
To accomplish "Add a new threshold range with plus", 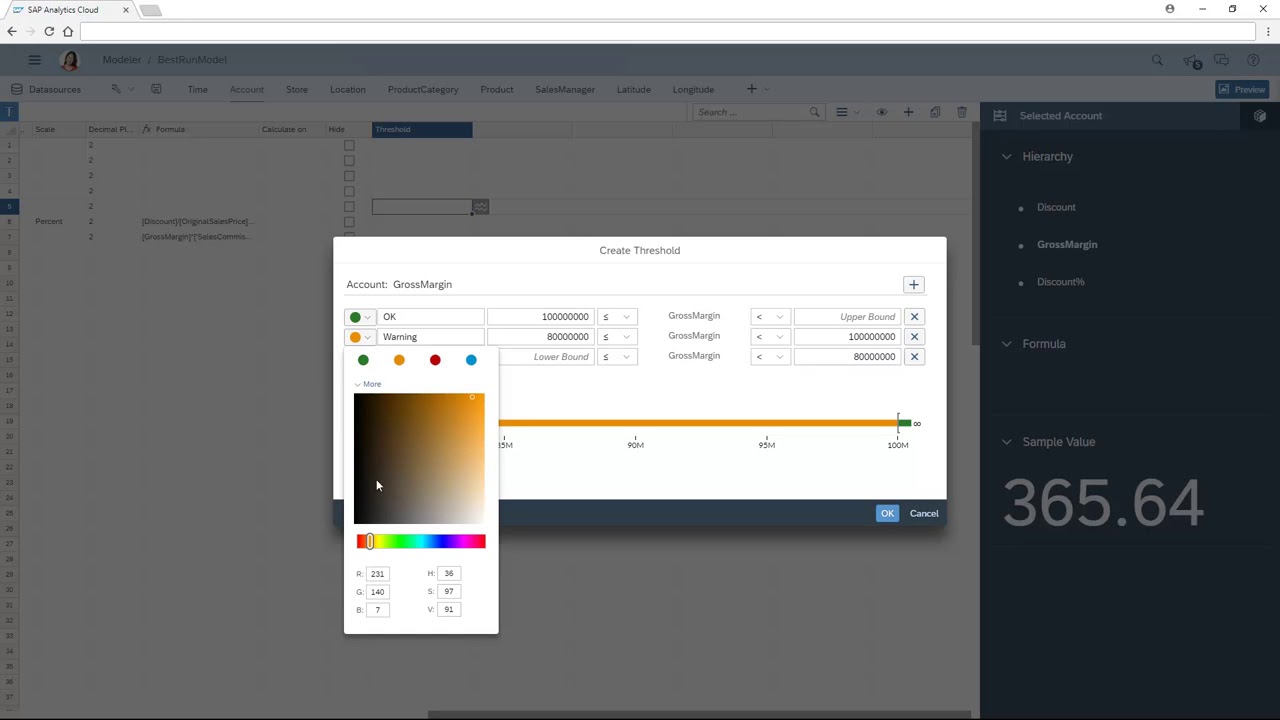I will (913, 285).
